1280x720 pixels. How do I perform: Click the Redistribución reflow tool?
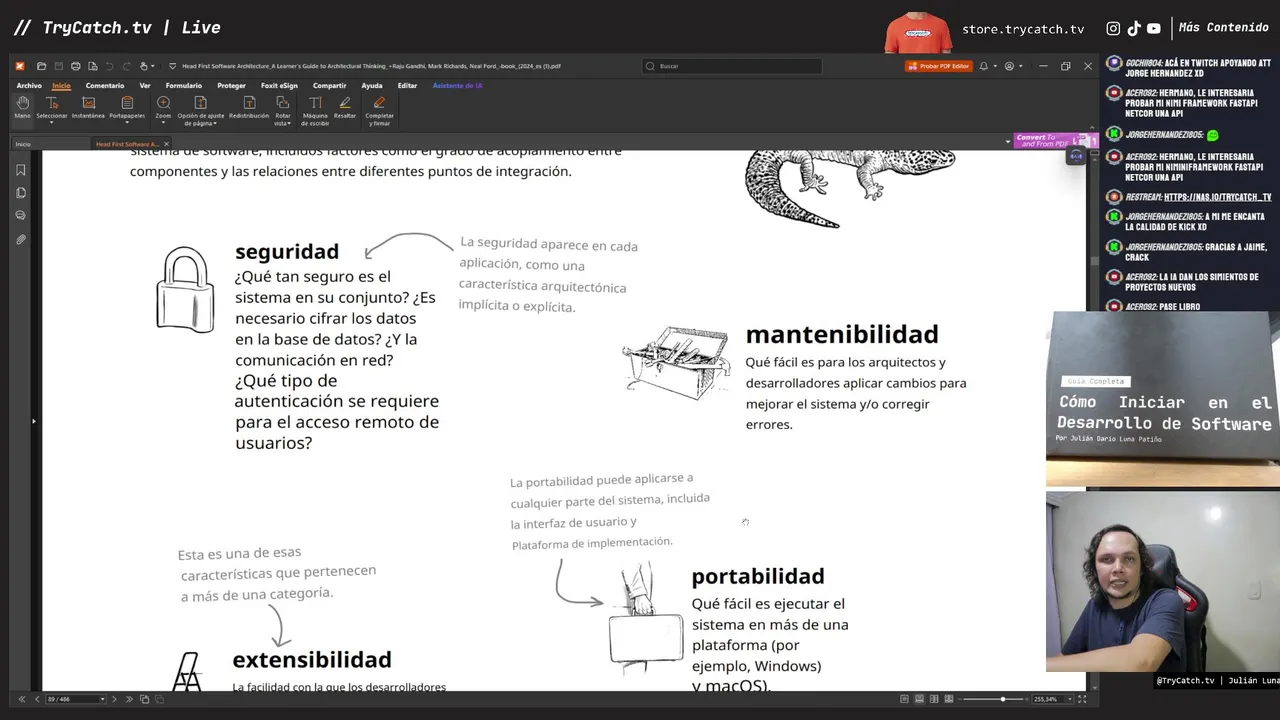[x=249, y=108]
